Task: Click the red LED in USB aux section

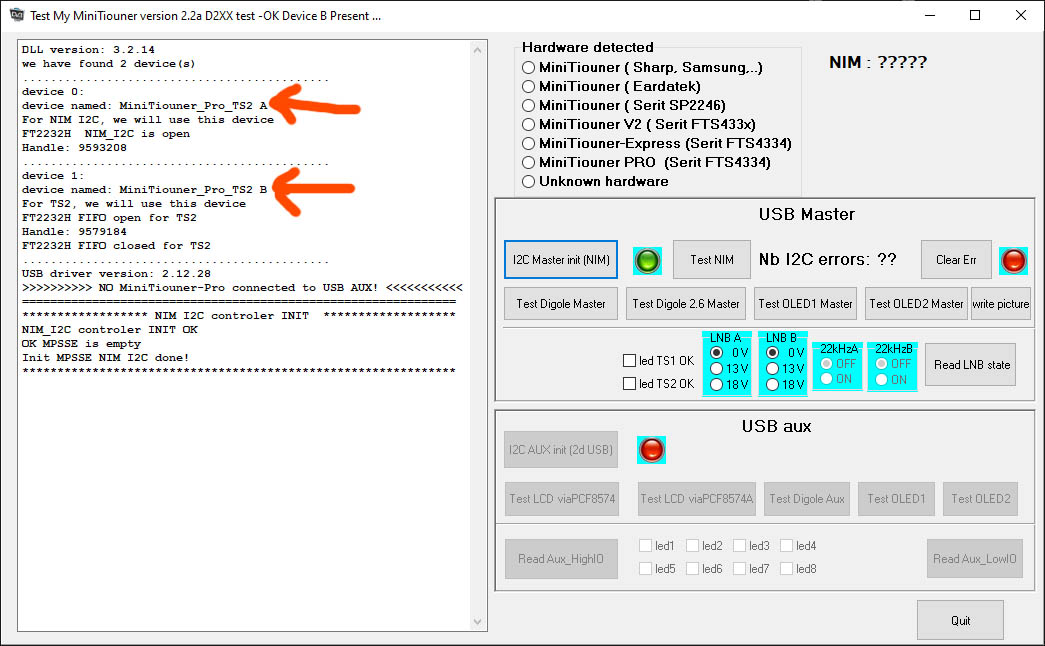Action: [x=651, y=450]
